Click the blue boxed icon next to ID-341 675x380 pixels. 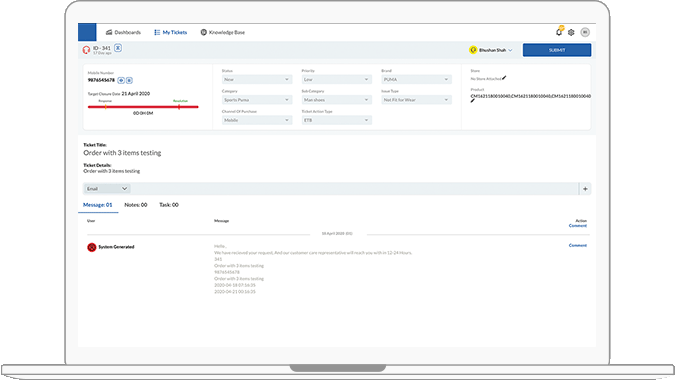[118, 48]
